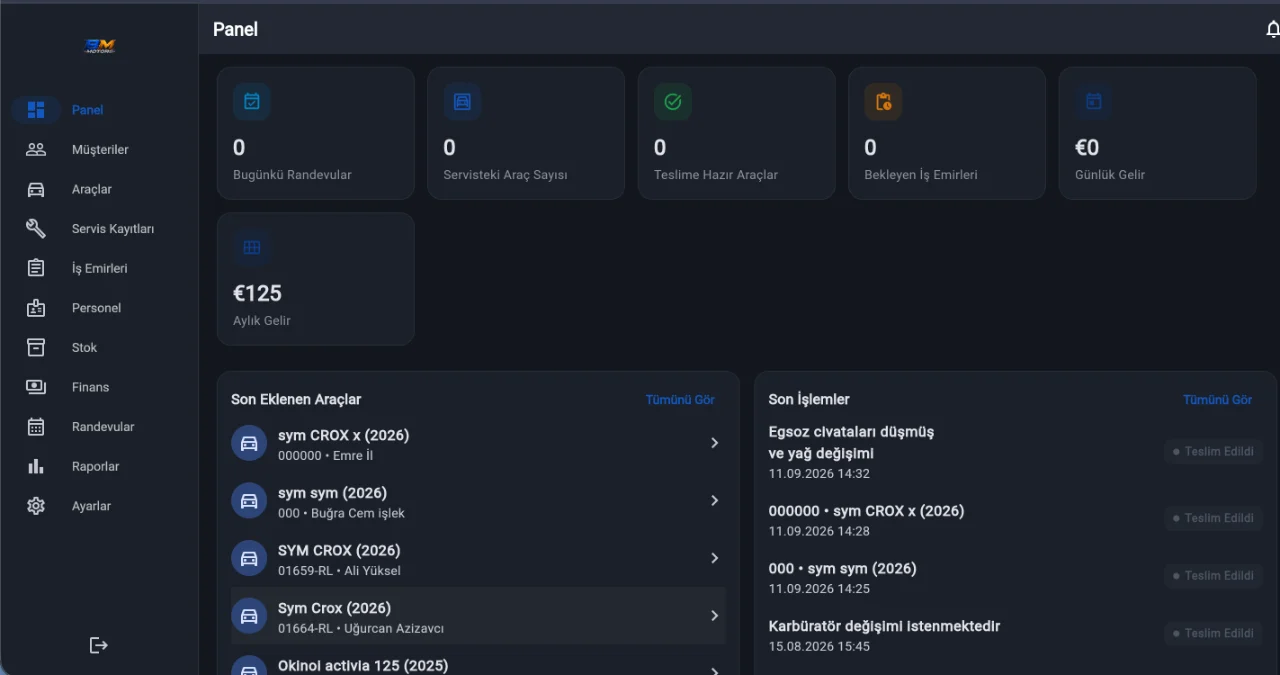Select 'Karbüratör değişimi istenmektedir' entry

coord(884,626)
